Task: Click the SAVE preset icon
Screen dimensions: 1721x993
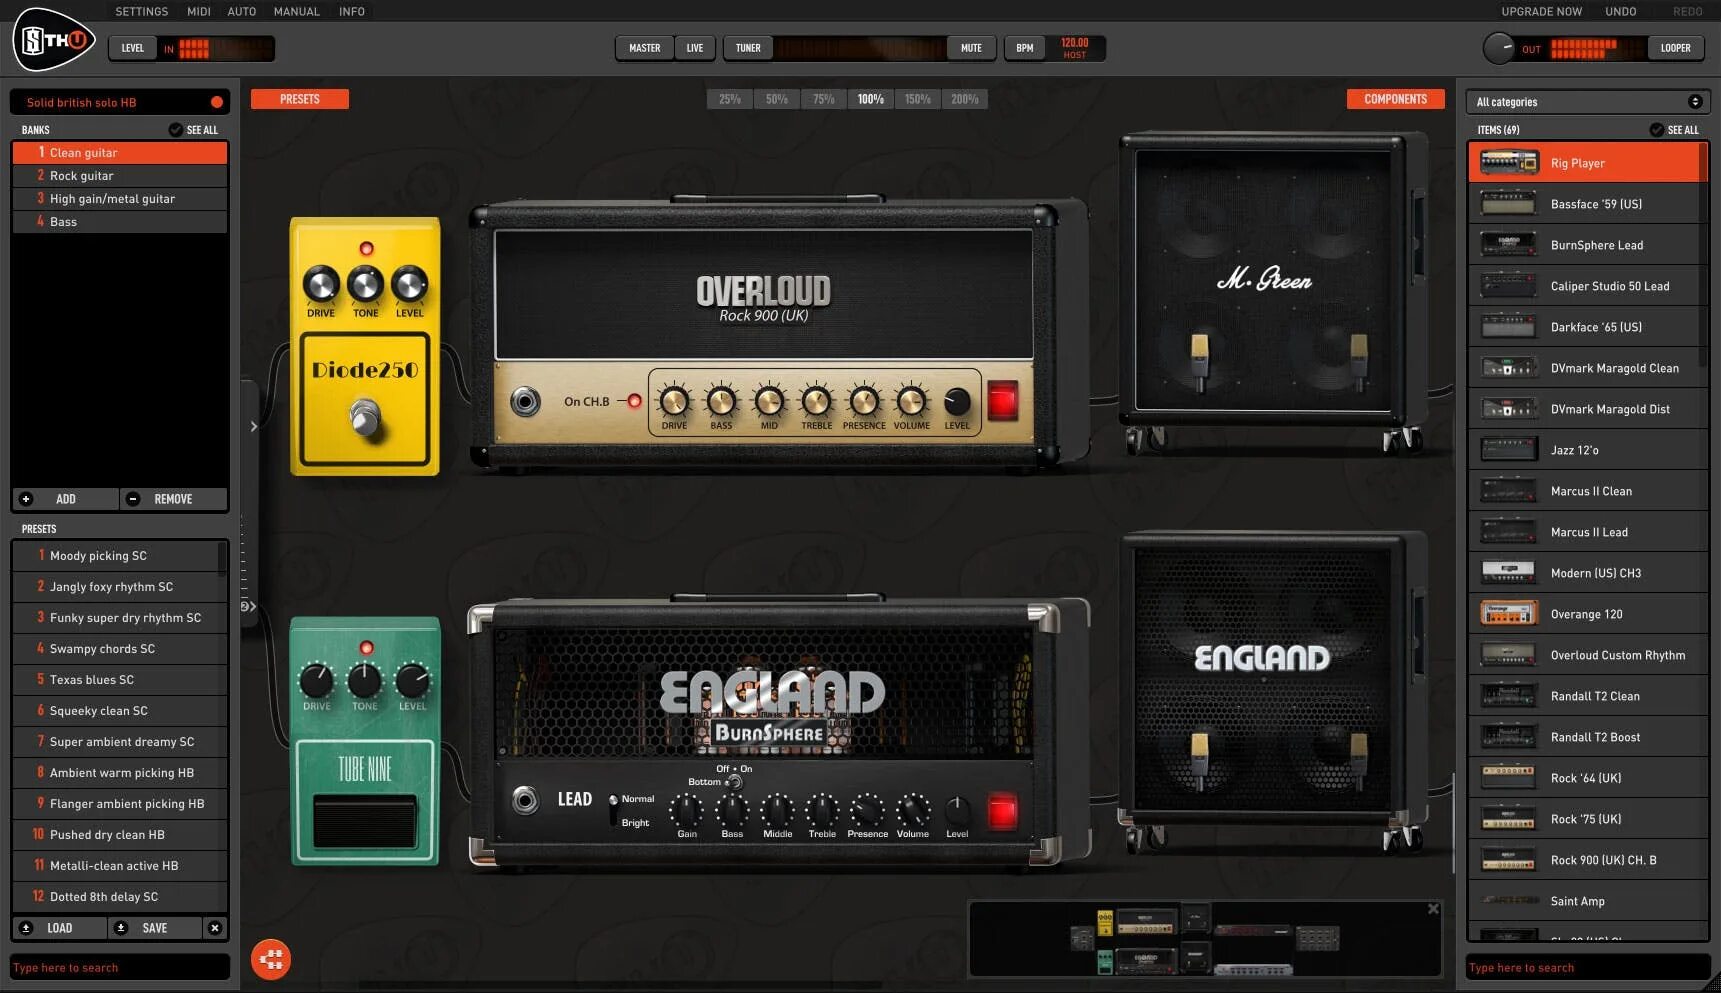Action: (x=121, y=928)
